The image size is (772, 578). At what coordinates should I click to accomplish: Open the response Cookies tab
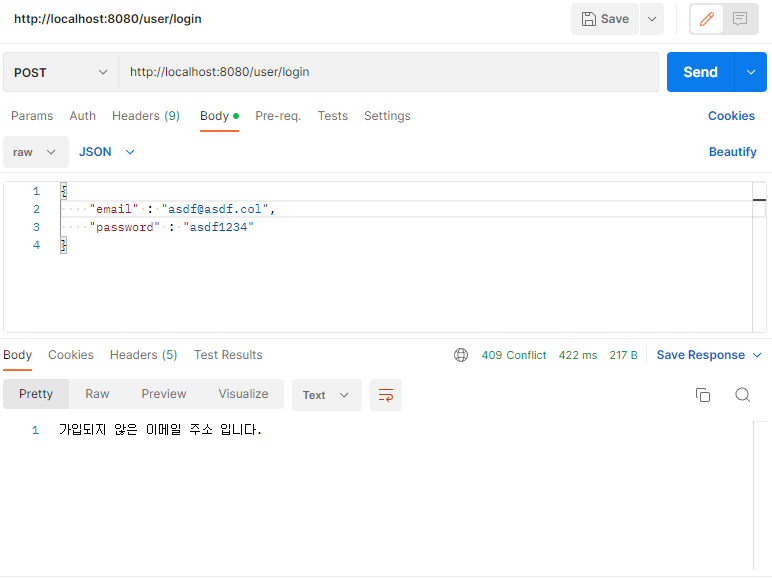[x=71, y=355]
